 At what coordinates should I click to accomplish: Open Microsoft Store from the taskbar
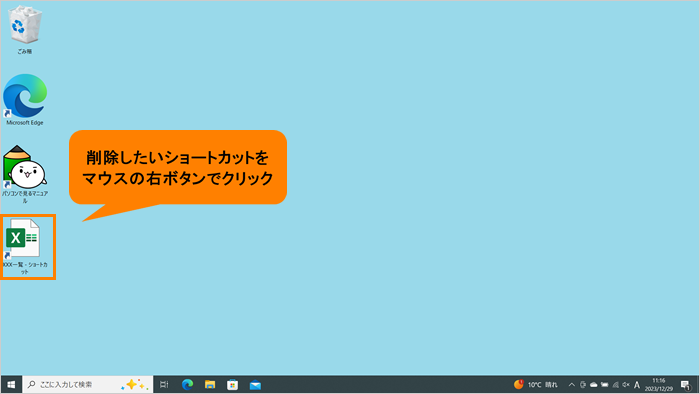233,384
